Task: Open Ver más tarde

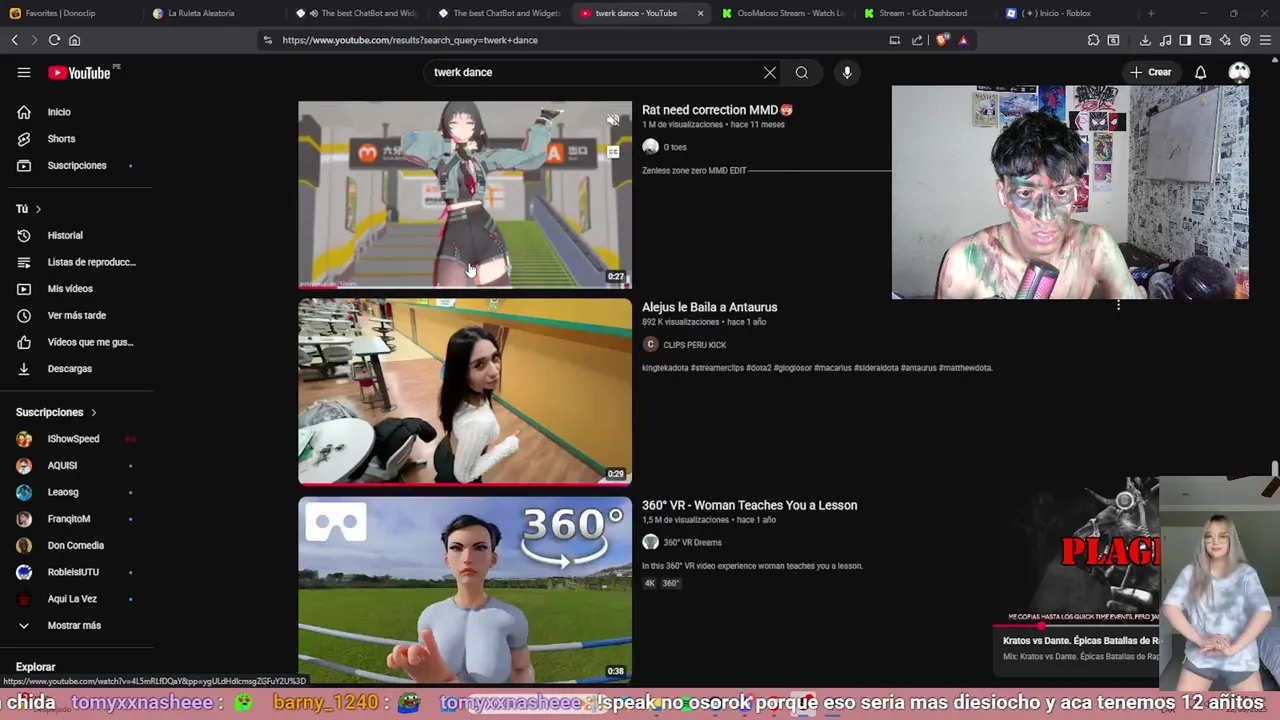Action: [x=76, y=315]
